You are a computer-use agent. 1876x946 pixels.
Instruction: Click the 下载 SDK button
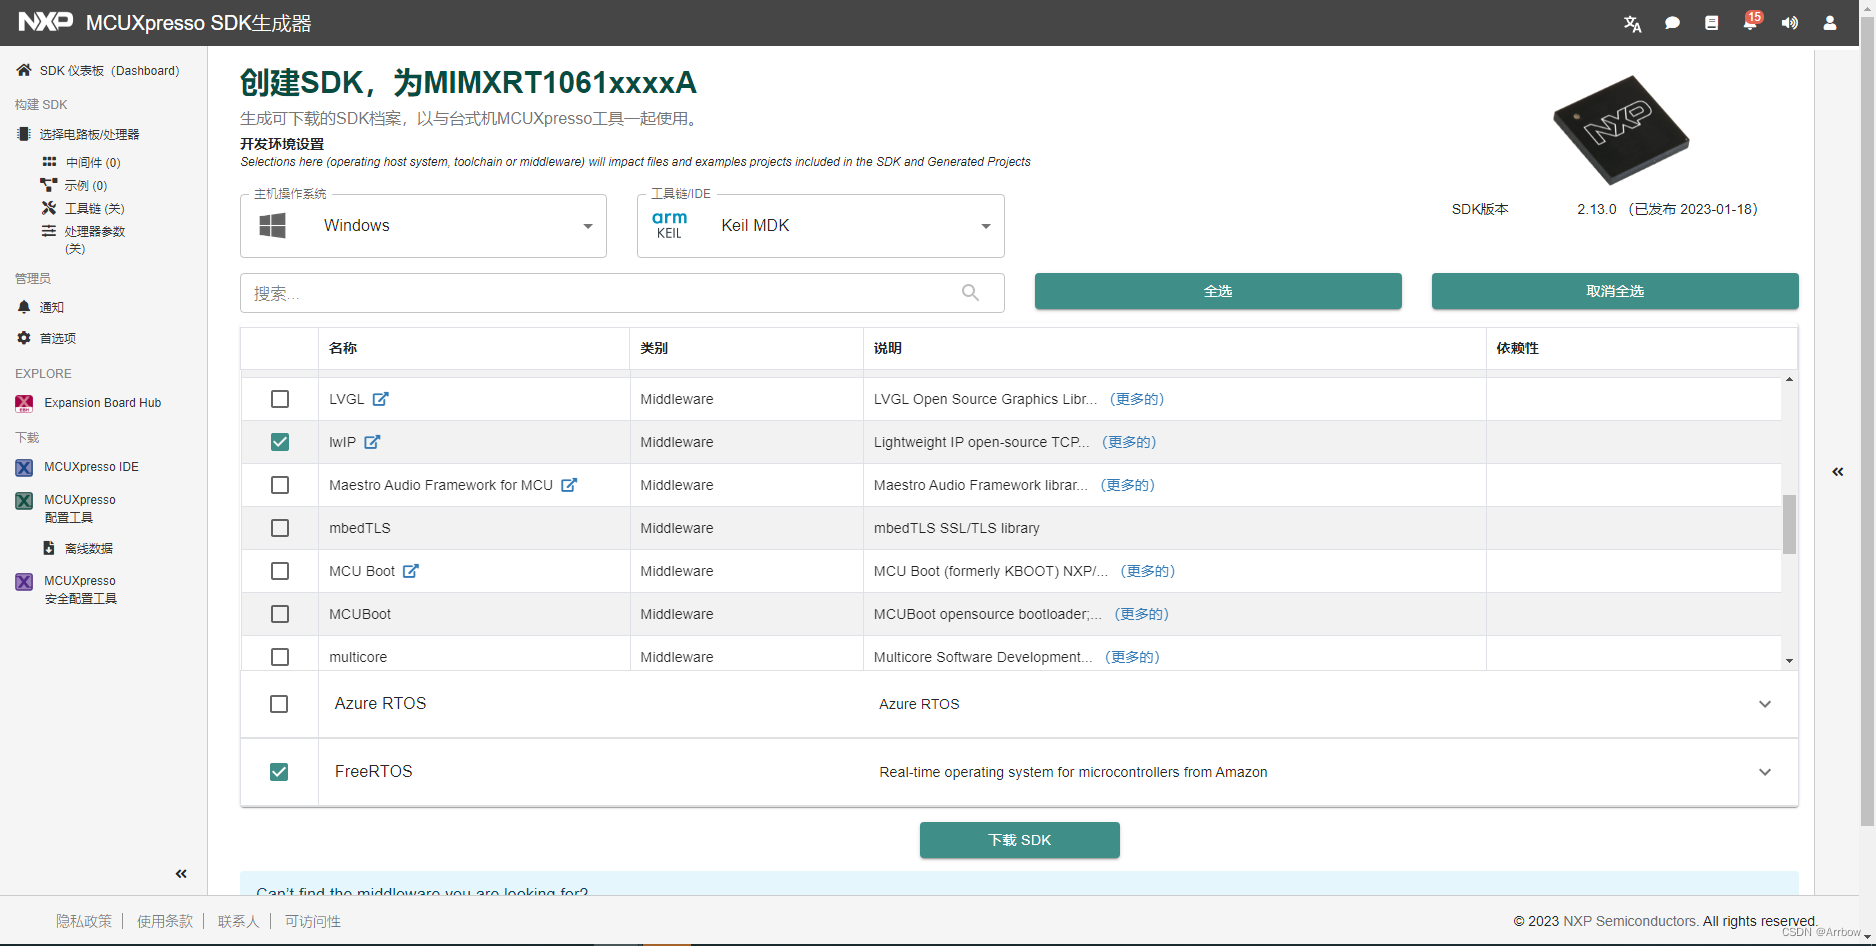tap(1019, 840)
